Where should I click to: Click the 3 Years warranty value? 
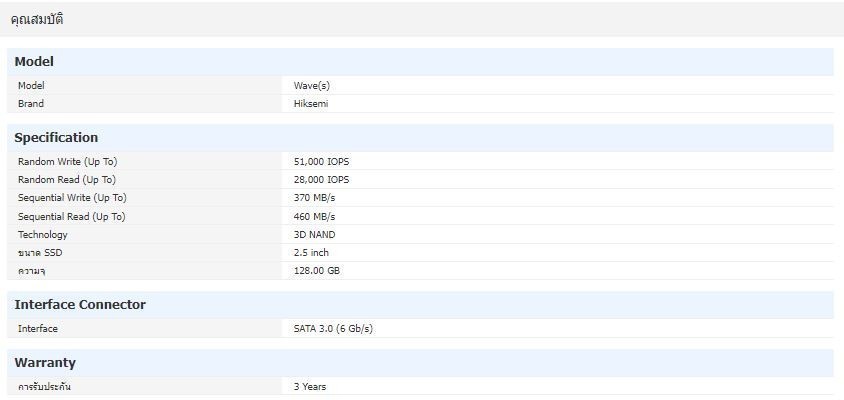click(x=310, y=387)
